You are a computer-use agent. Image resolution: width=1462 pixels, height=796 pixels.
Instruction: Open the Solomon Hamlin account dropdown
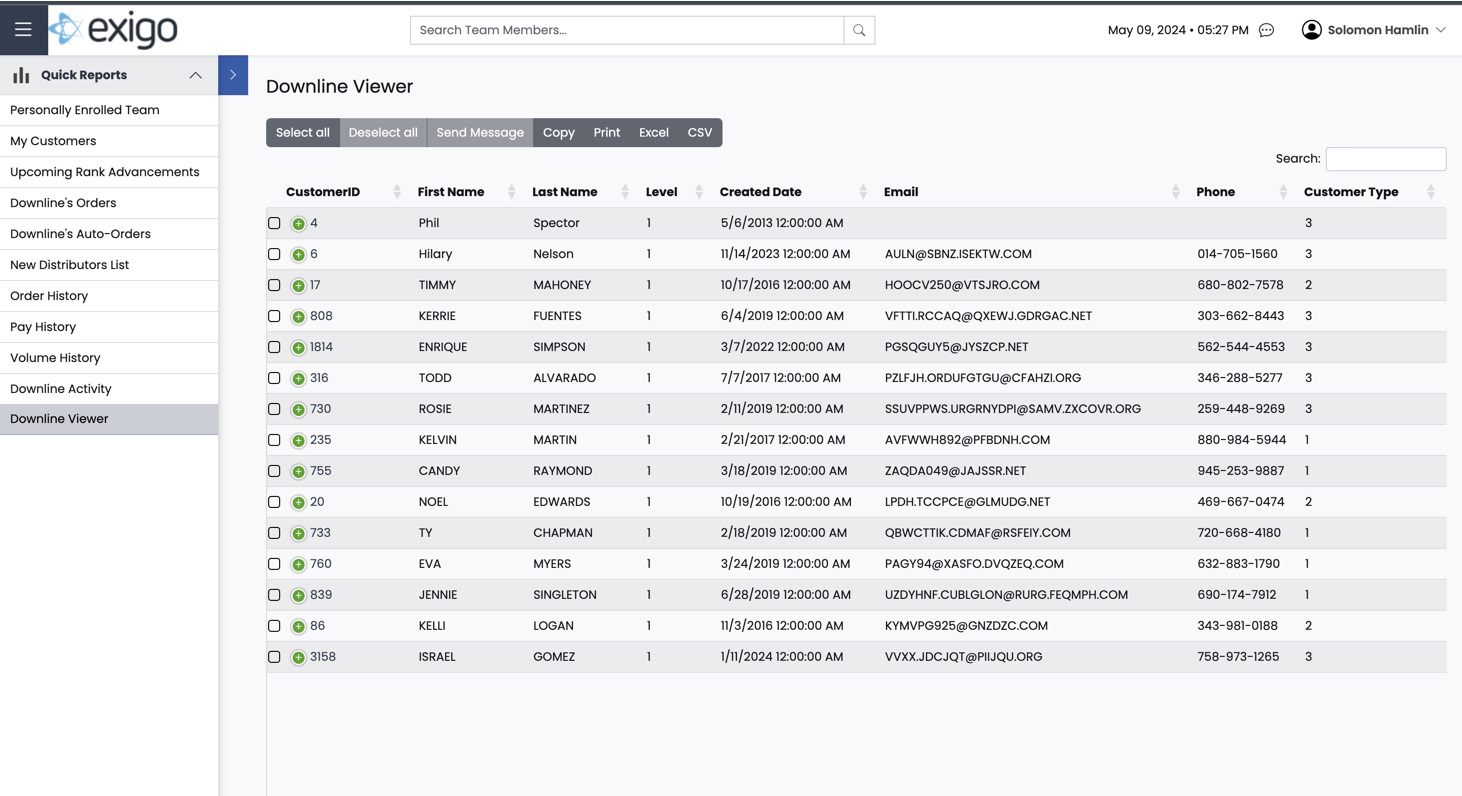pos(1442,29)
